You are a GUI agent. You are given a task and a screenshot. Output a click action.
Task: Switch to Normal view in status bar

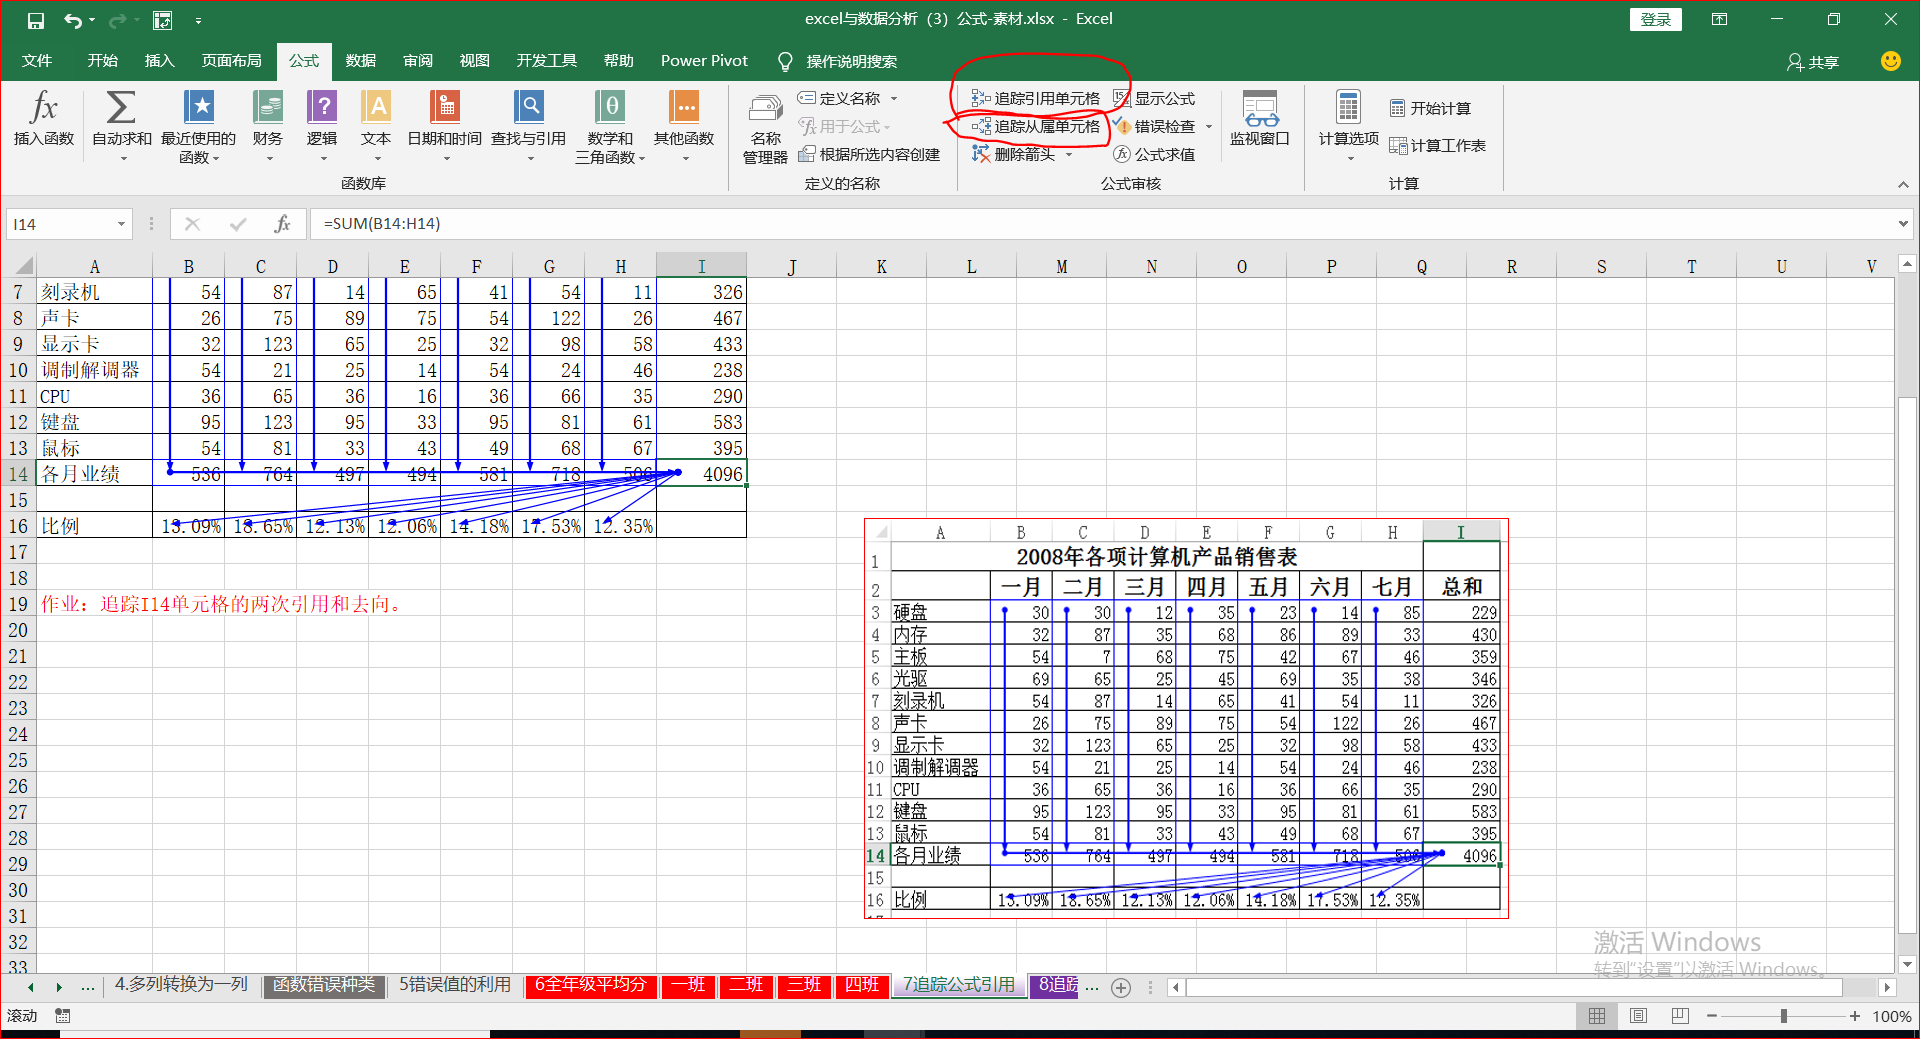[1597, 1016]
